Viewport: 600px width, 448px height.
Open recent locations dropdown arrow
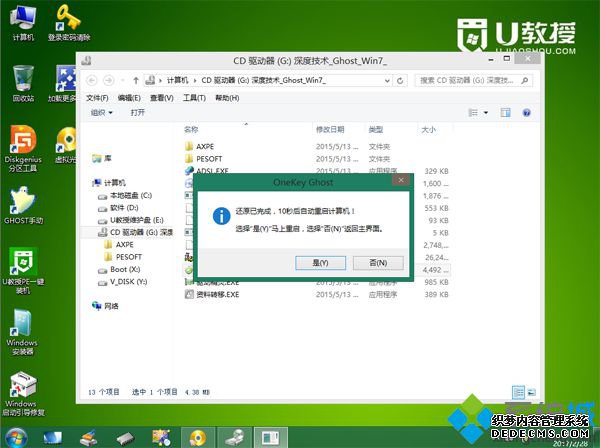coord(122,80)
